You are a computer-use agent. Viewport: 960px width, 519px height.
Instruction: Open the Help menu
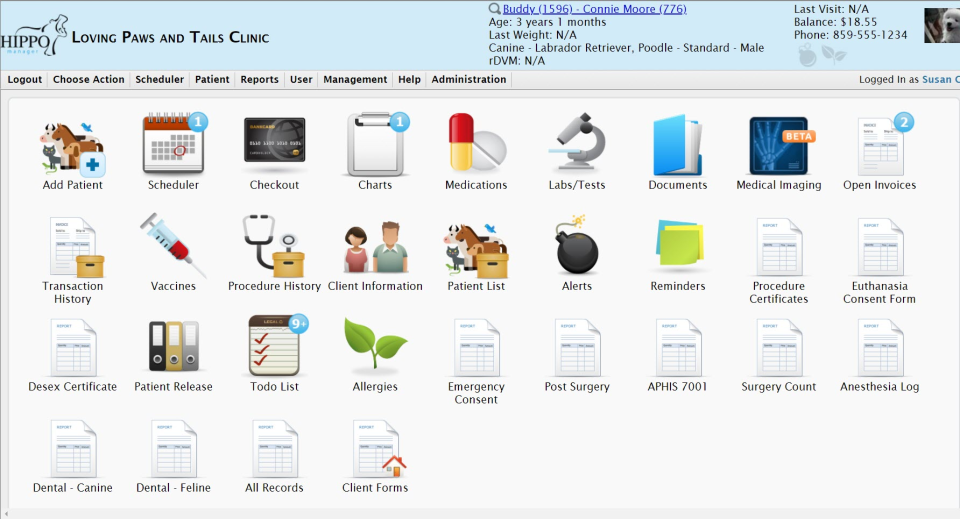(410, 80)
